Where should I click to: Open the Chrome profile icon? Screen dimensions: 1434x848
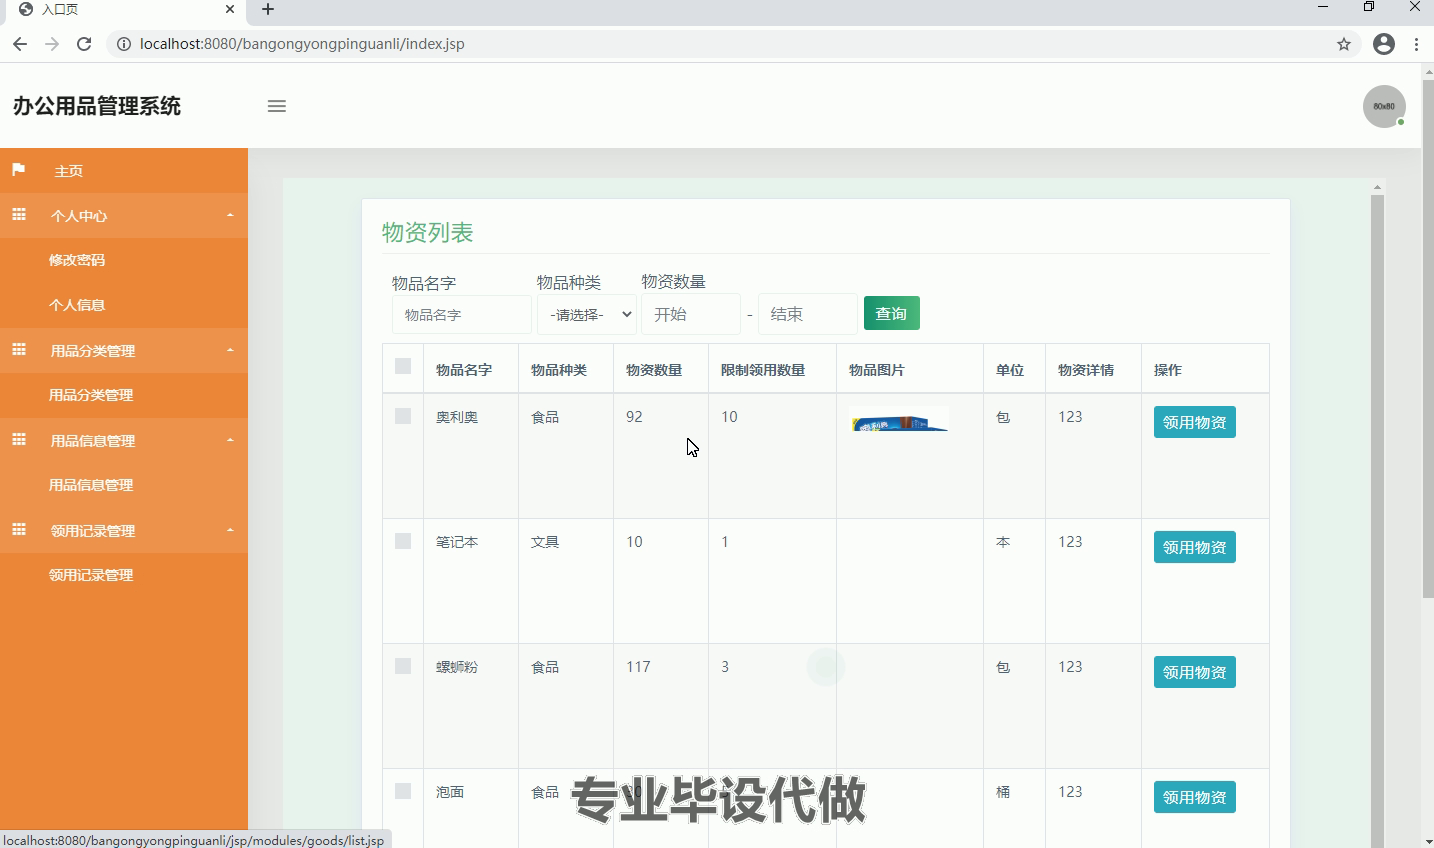(x=1384, y=44)
